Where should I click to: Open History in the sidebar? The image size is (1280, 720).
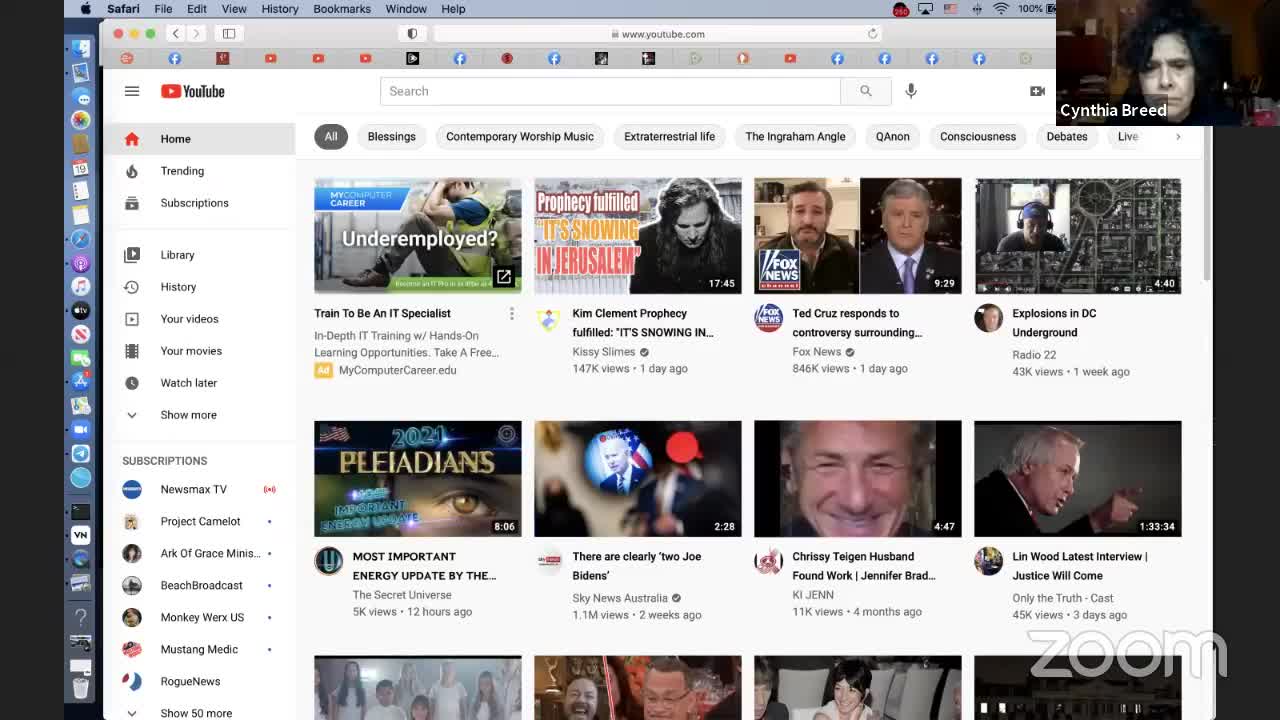200,287
